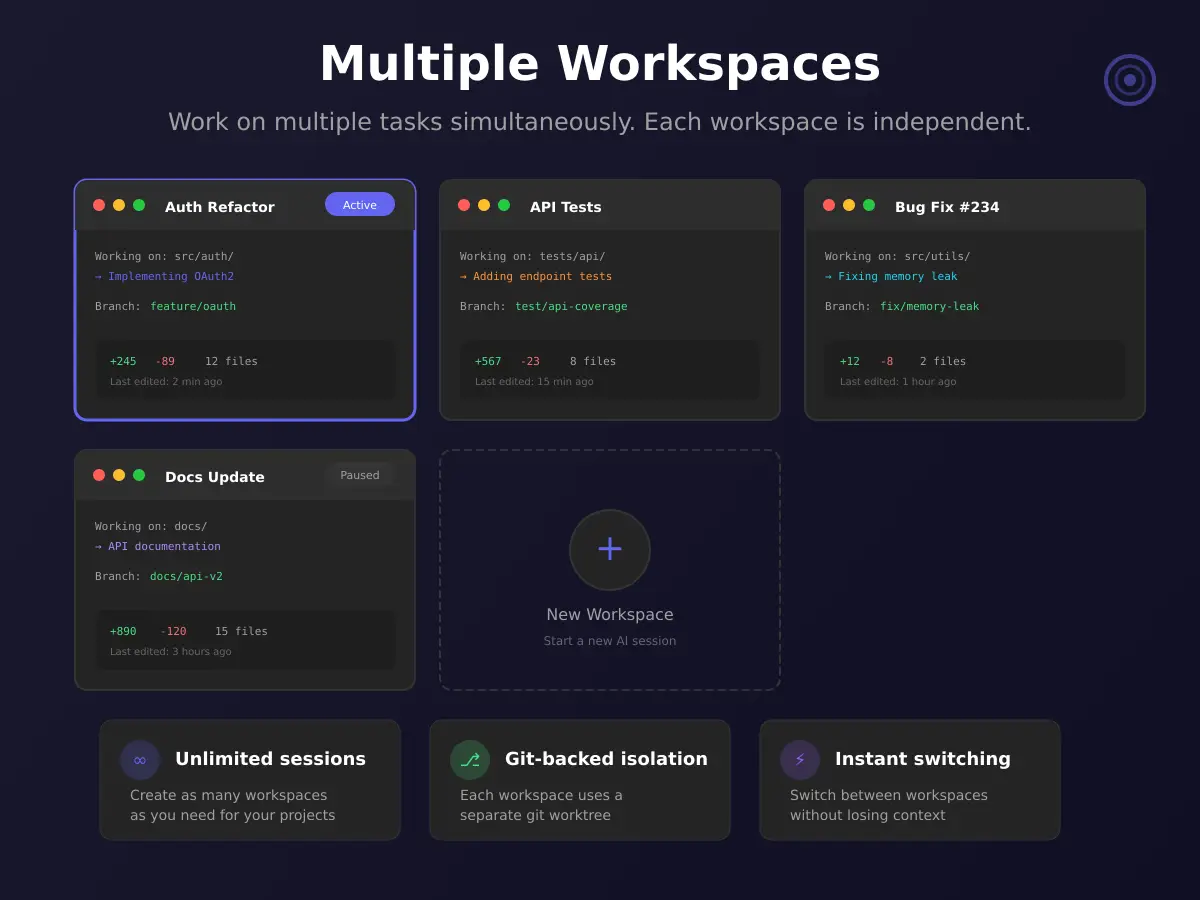The image size is (1200, 900).
Task: Toggle the Paused badge on Docs Update
Action: (x=360, y=475)
